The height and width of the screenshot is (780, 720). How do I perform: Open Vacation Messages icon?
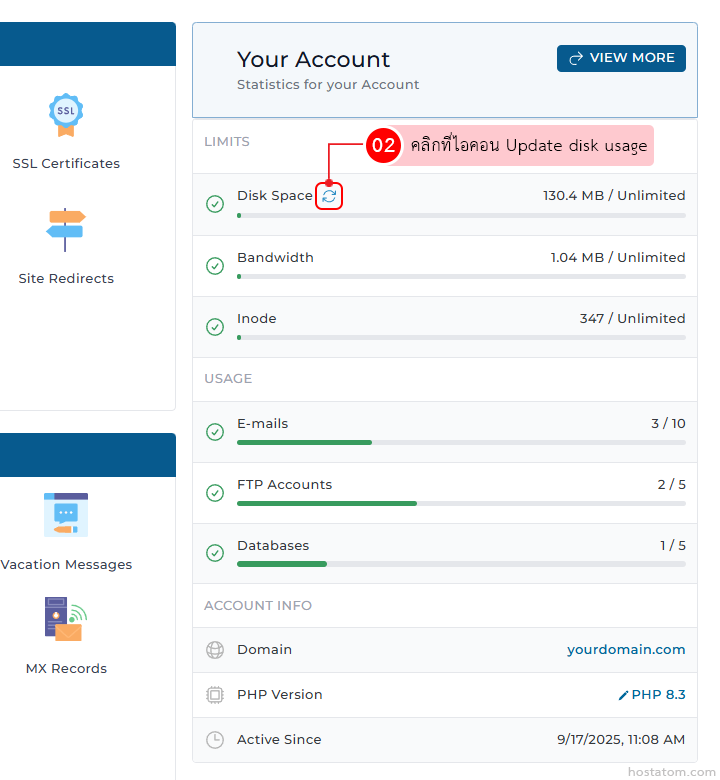[x=66, y=515]
